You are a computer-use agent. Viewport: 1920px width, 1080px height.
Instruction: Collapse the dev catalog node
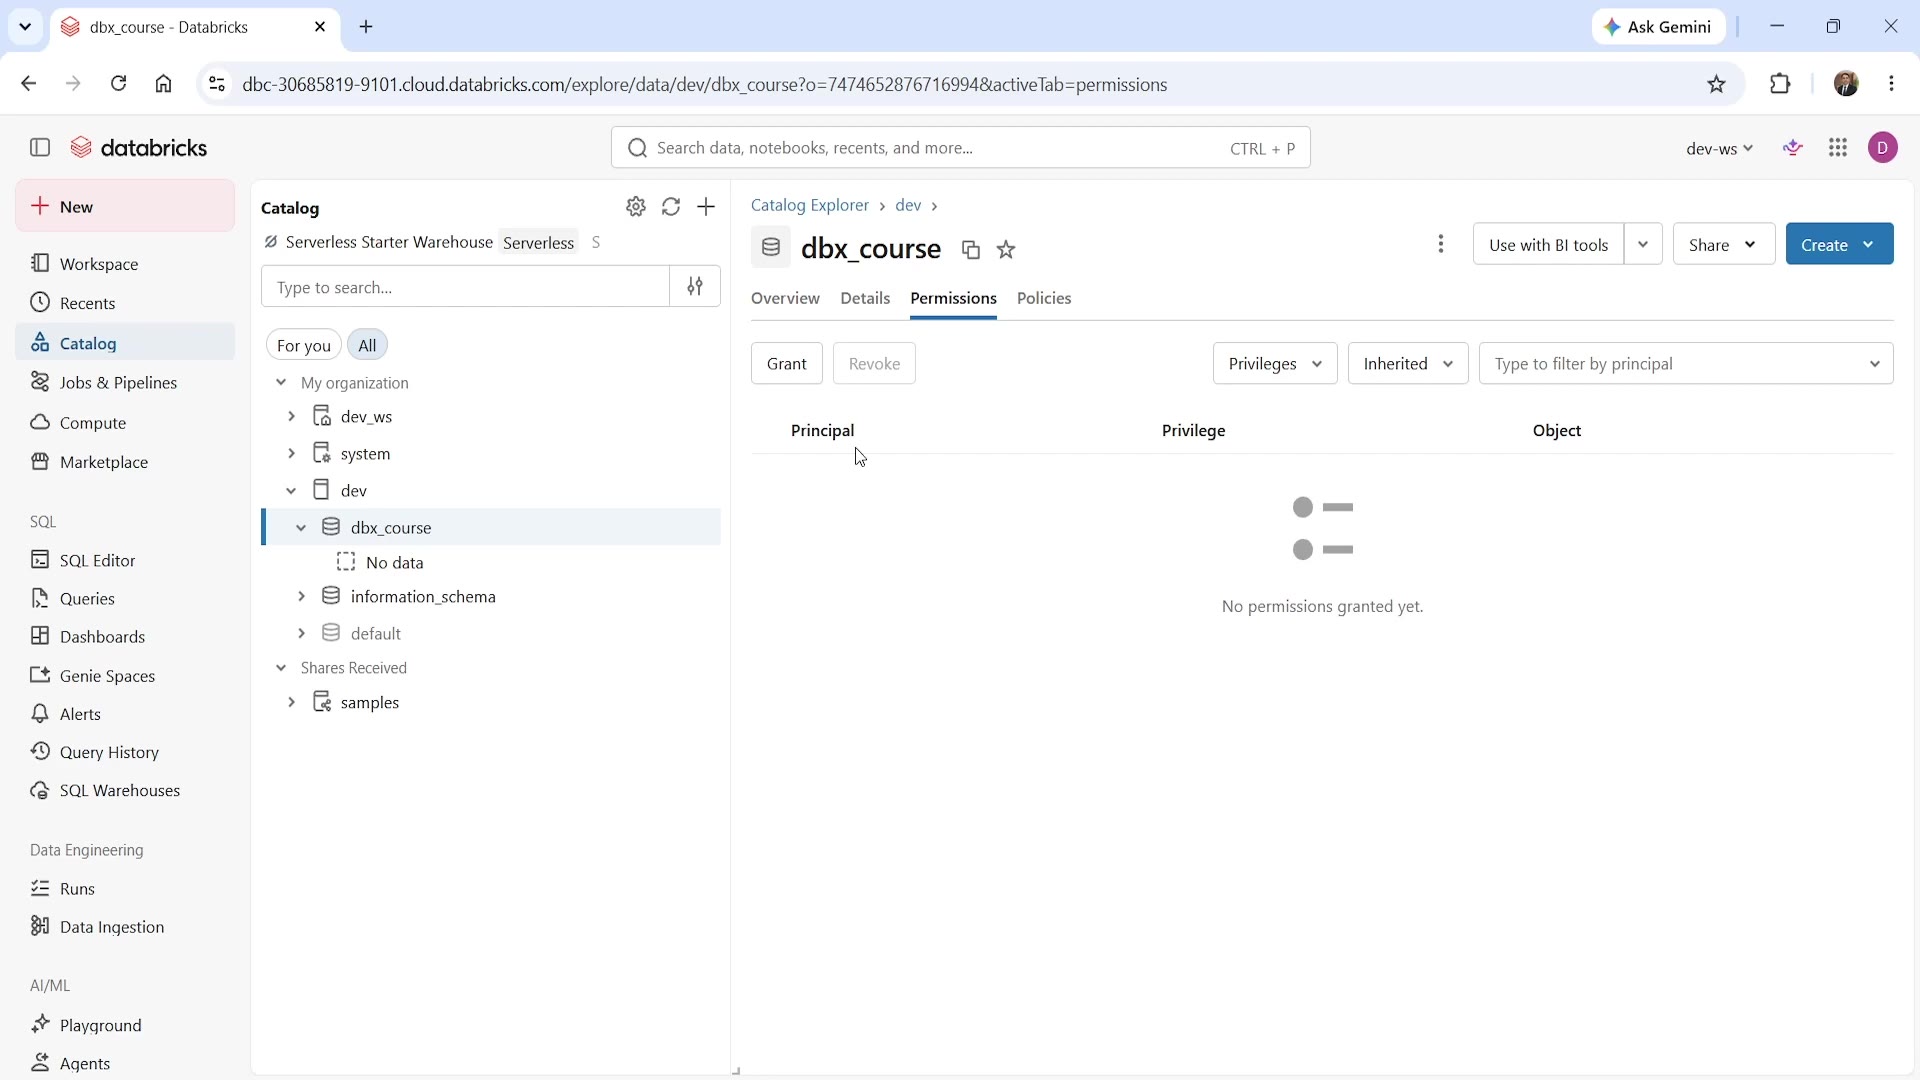pos(291,490)
